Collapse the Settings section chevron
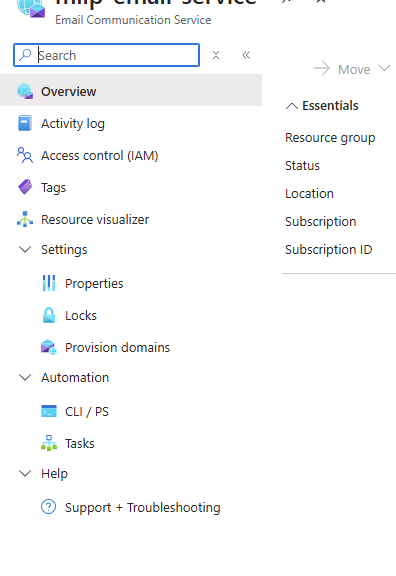This screenshot has height=576, width=396. click(x=25, y=249)
